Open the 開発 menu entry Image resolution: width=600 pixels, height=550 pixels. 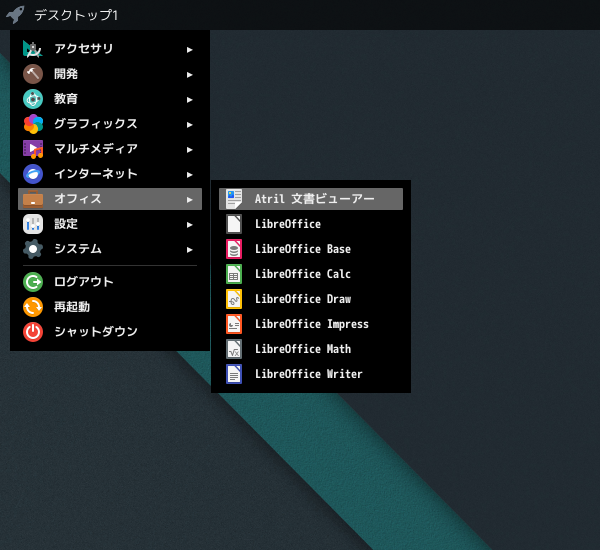tap(110, 74)
